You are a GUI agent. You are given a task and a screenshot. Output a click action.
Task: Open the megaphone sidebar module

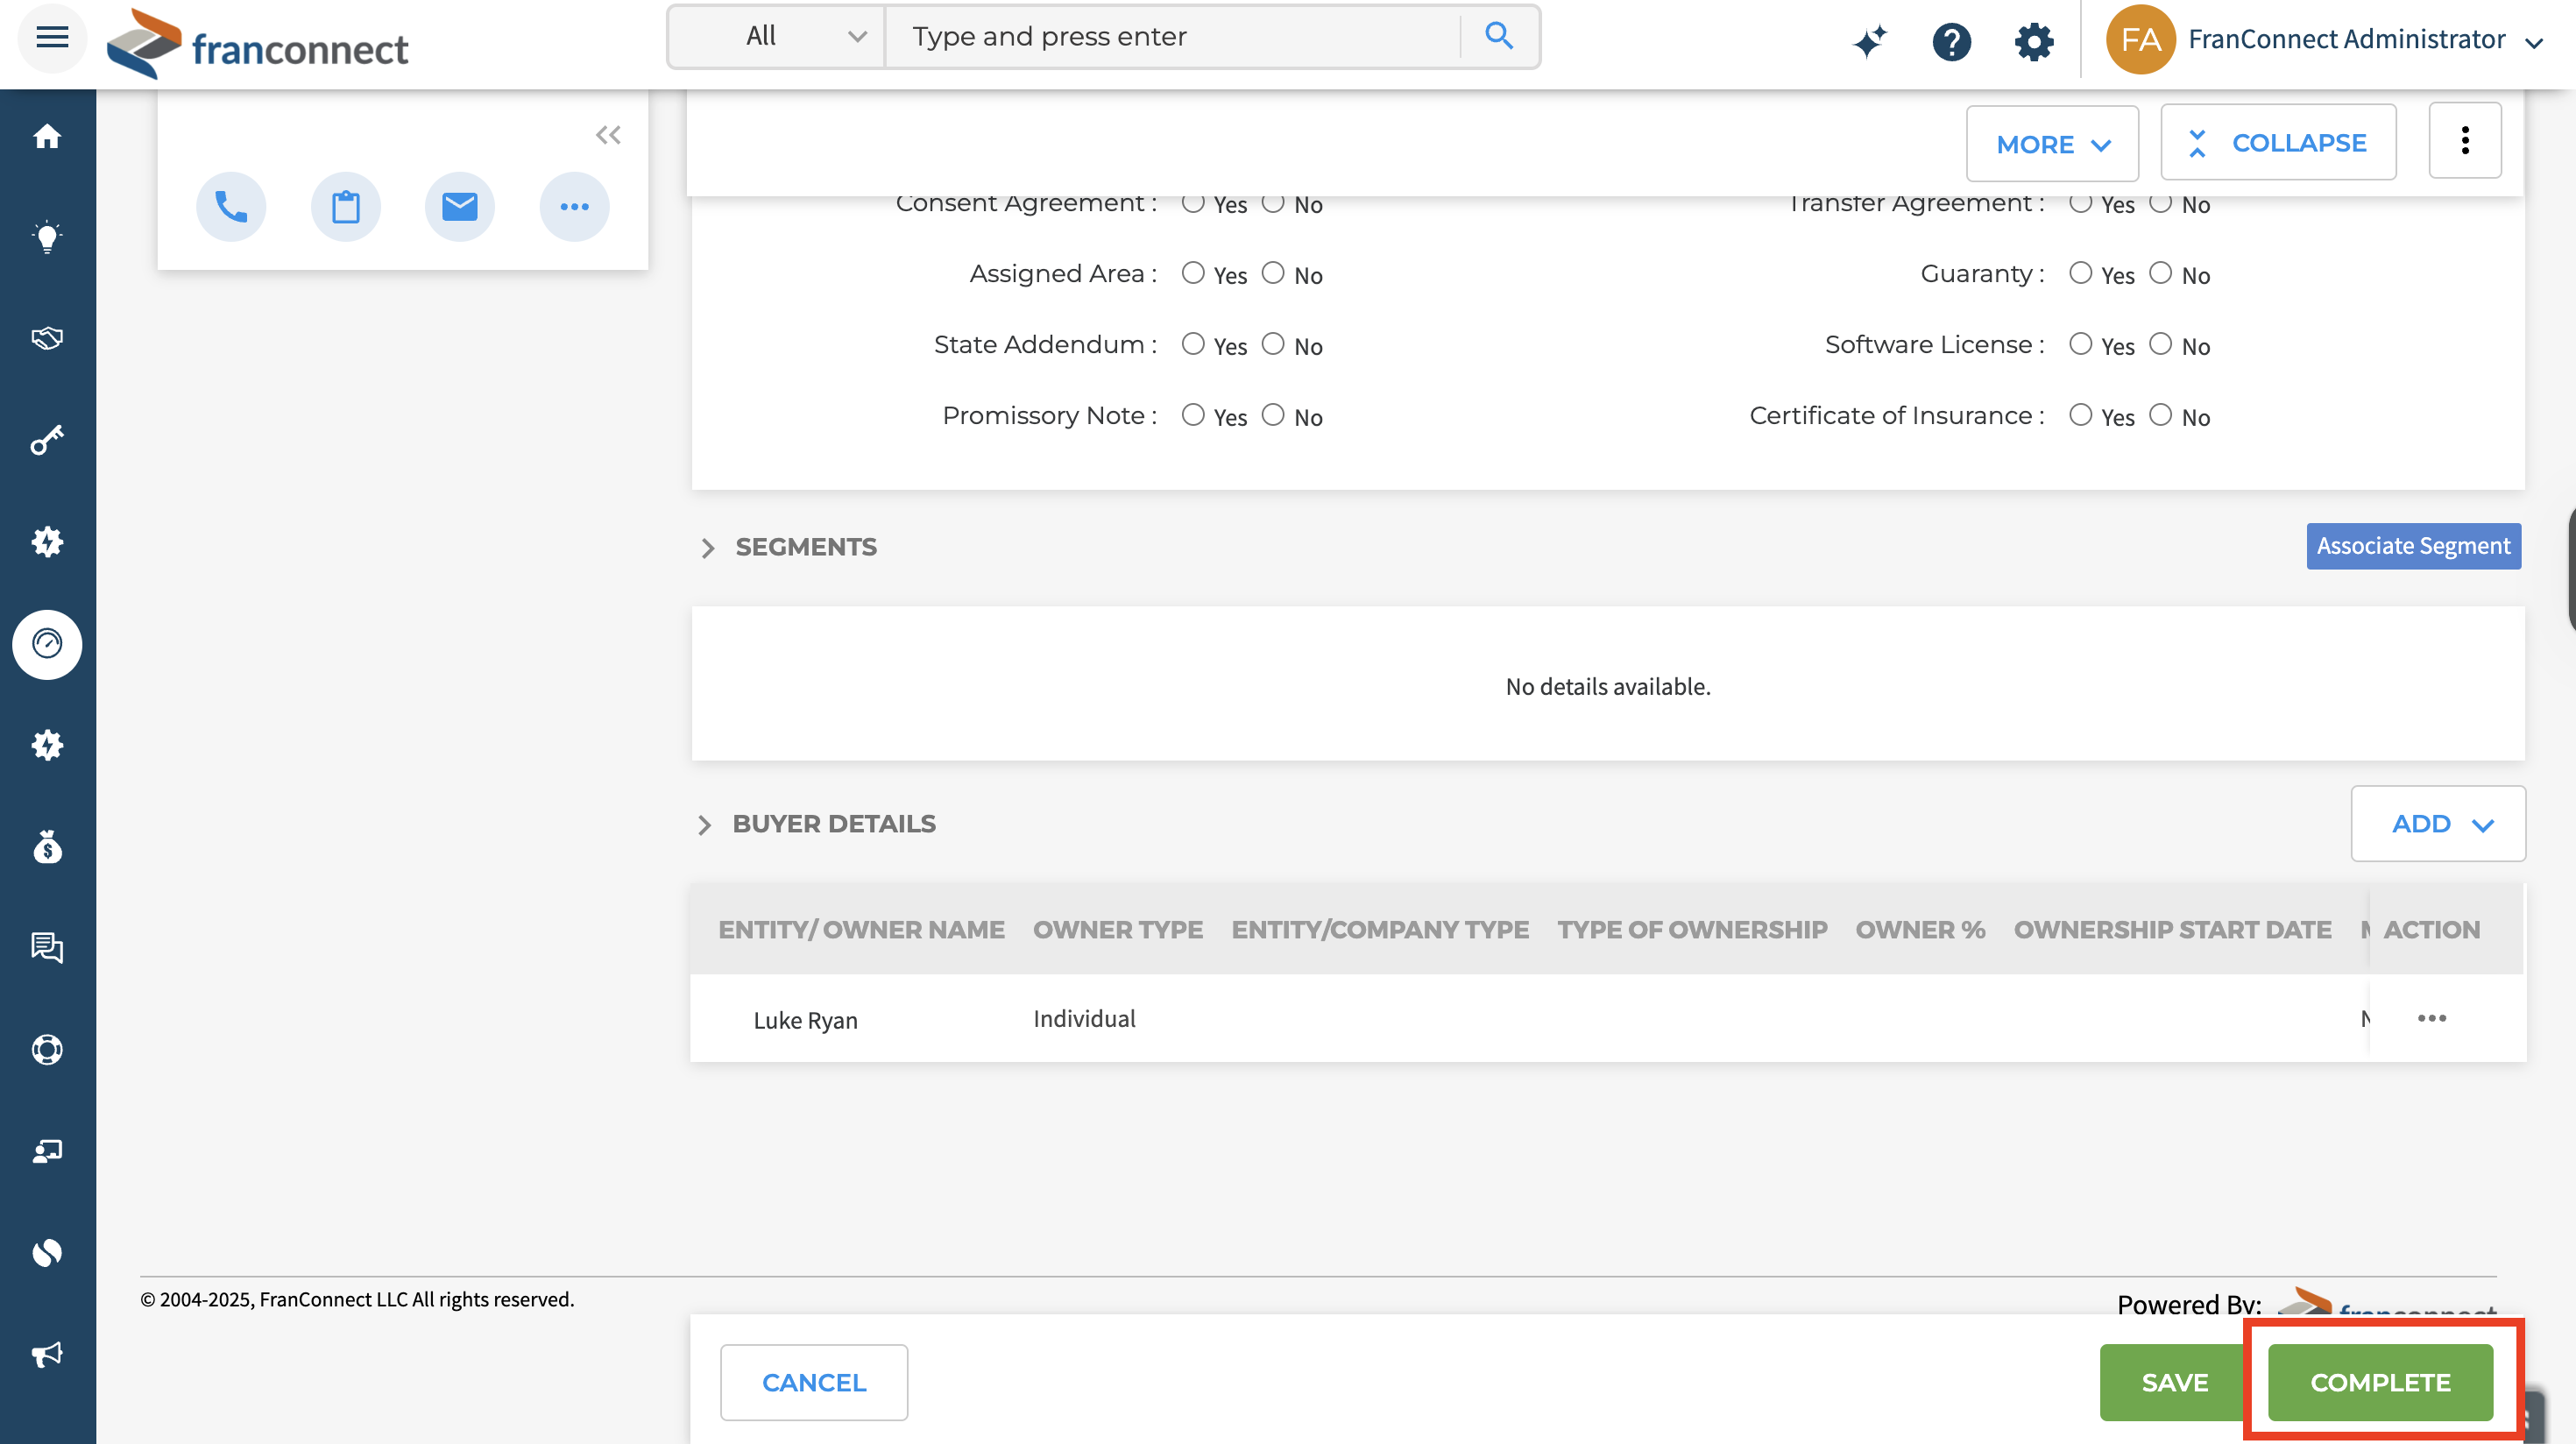pos(47,1355)
